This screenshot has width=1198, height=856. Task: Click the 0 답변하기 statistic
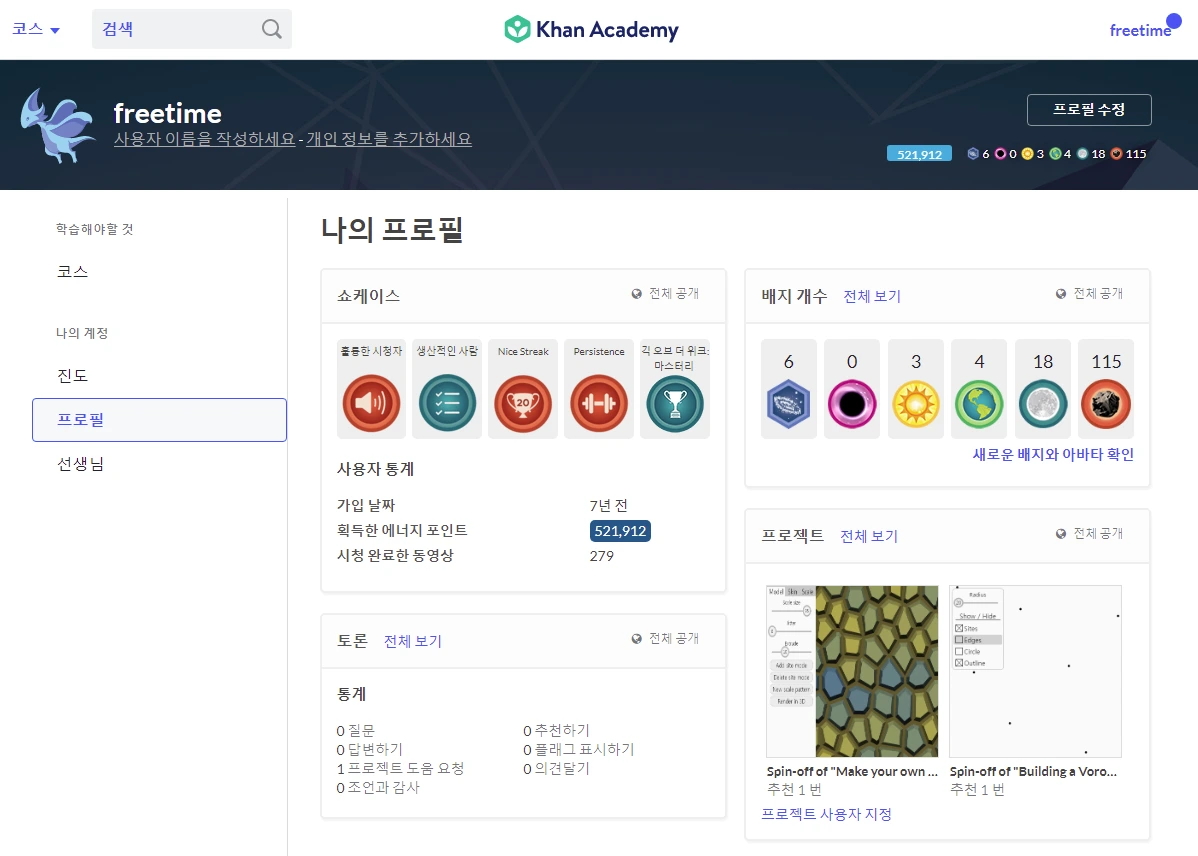tap(370, 750)
